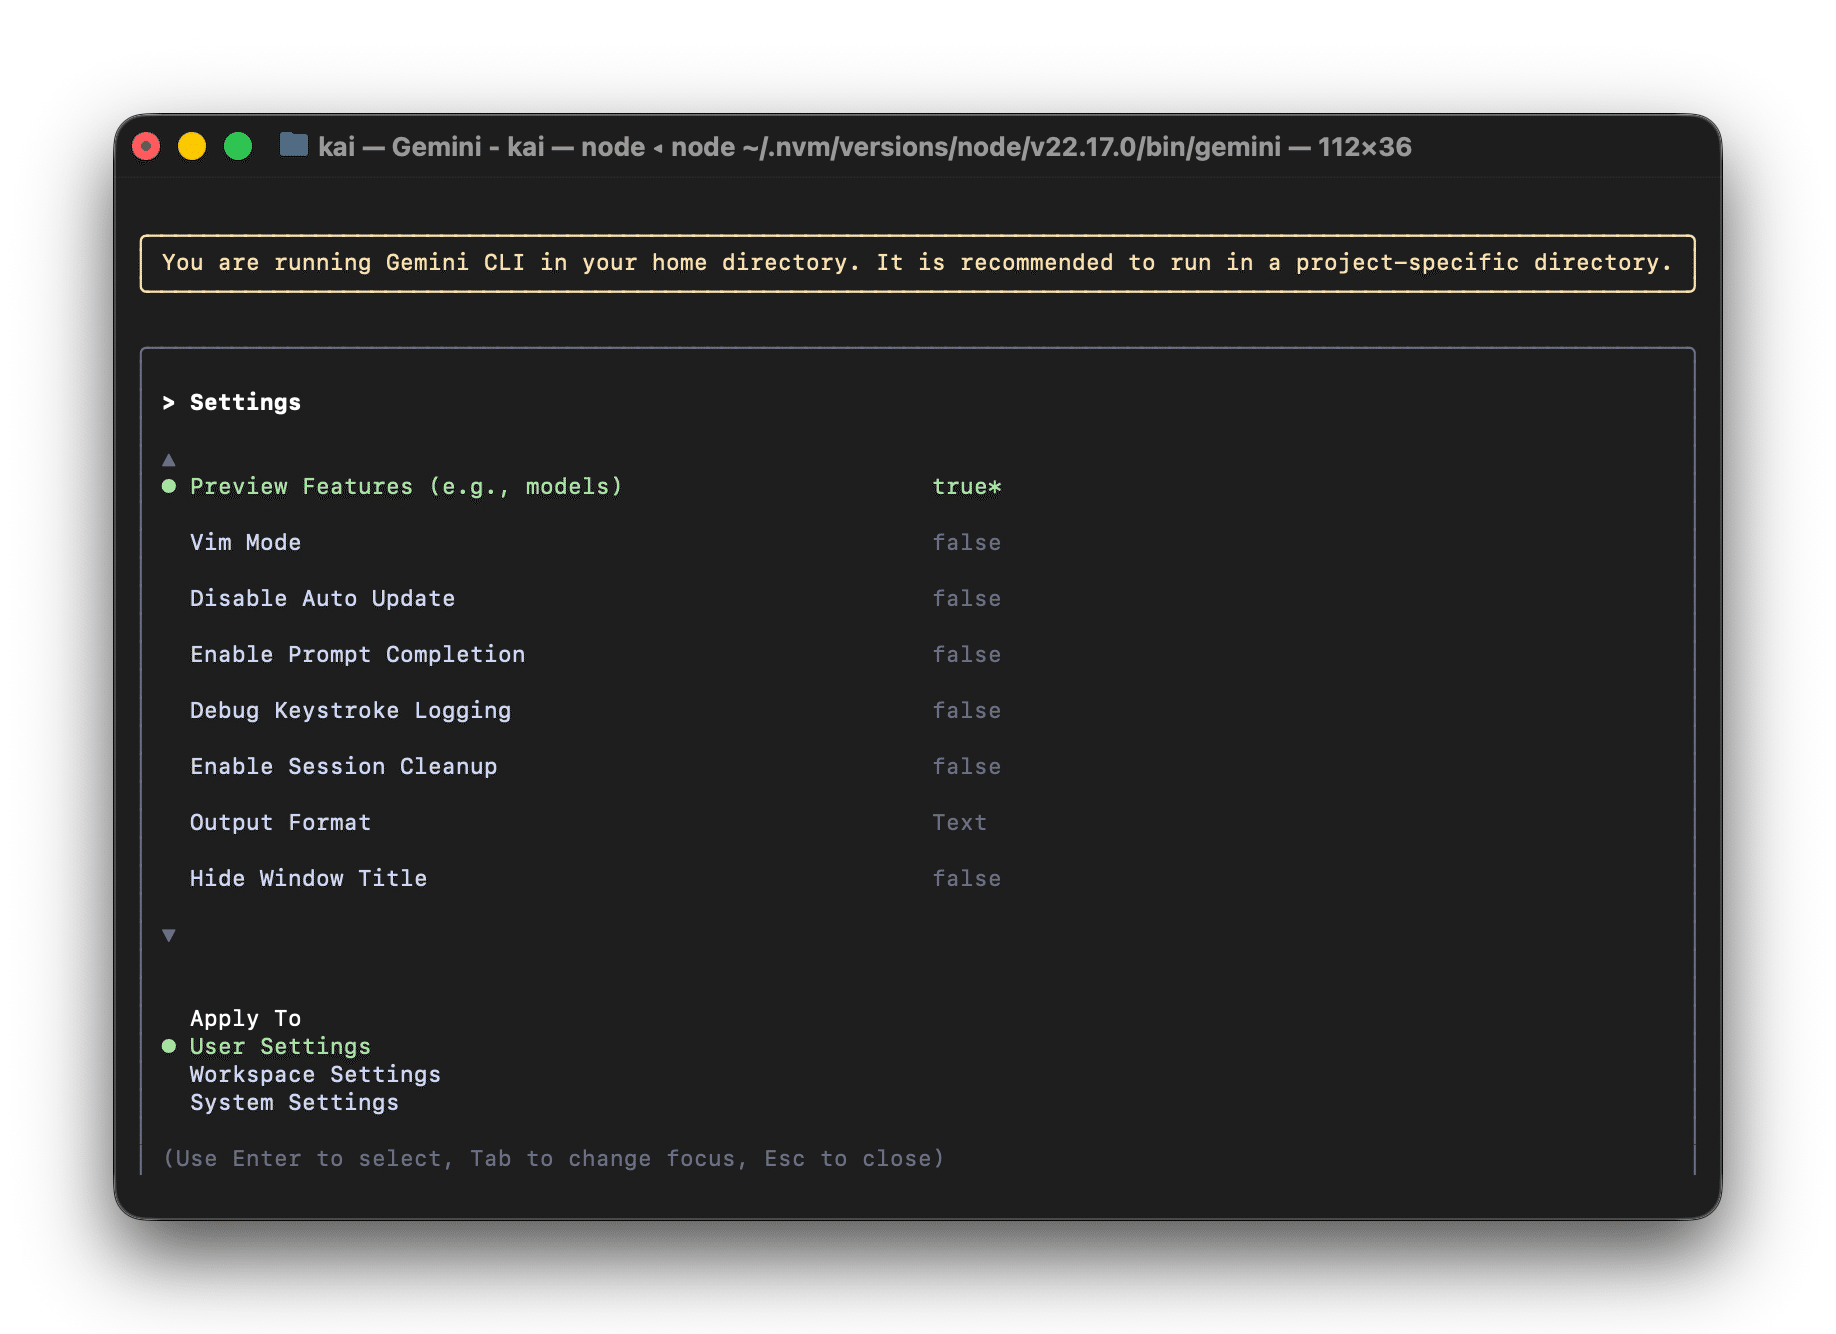1836x1334 pixels.
Task: Minimize the terminal with the yellow button
Action: [192, 147]
